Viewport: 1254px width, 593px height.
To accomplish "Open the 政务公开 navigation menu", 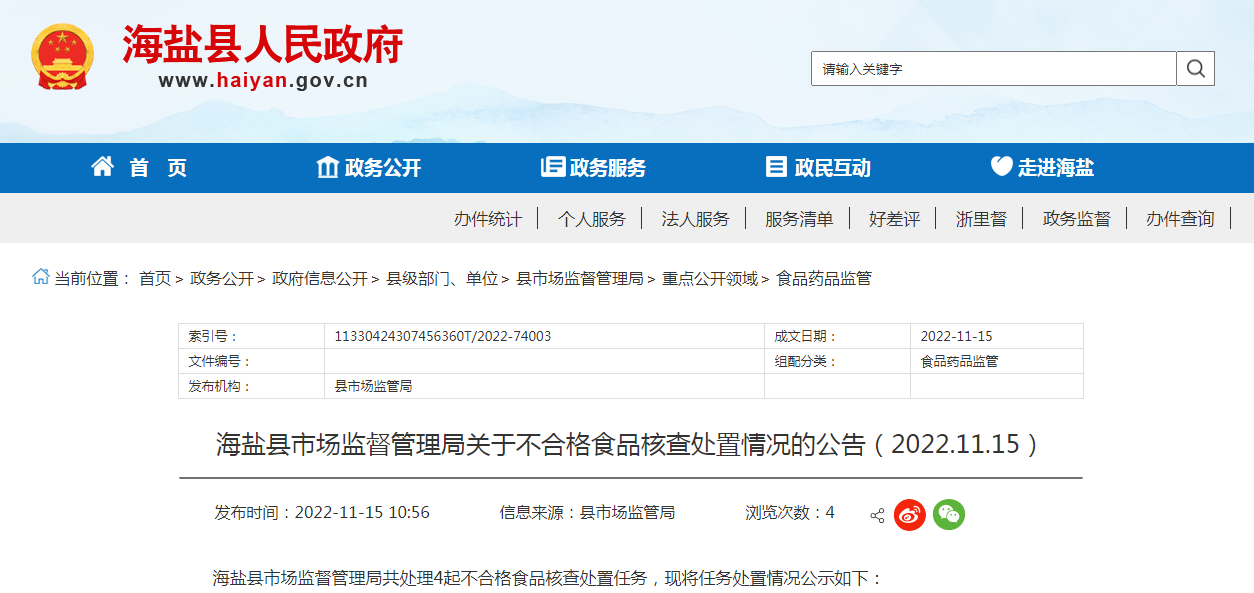I will click(x=383, y=168).
